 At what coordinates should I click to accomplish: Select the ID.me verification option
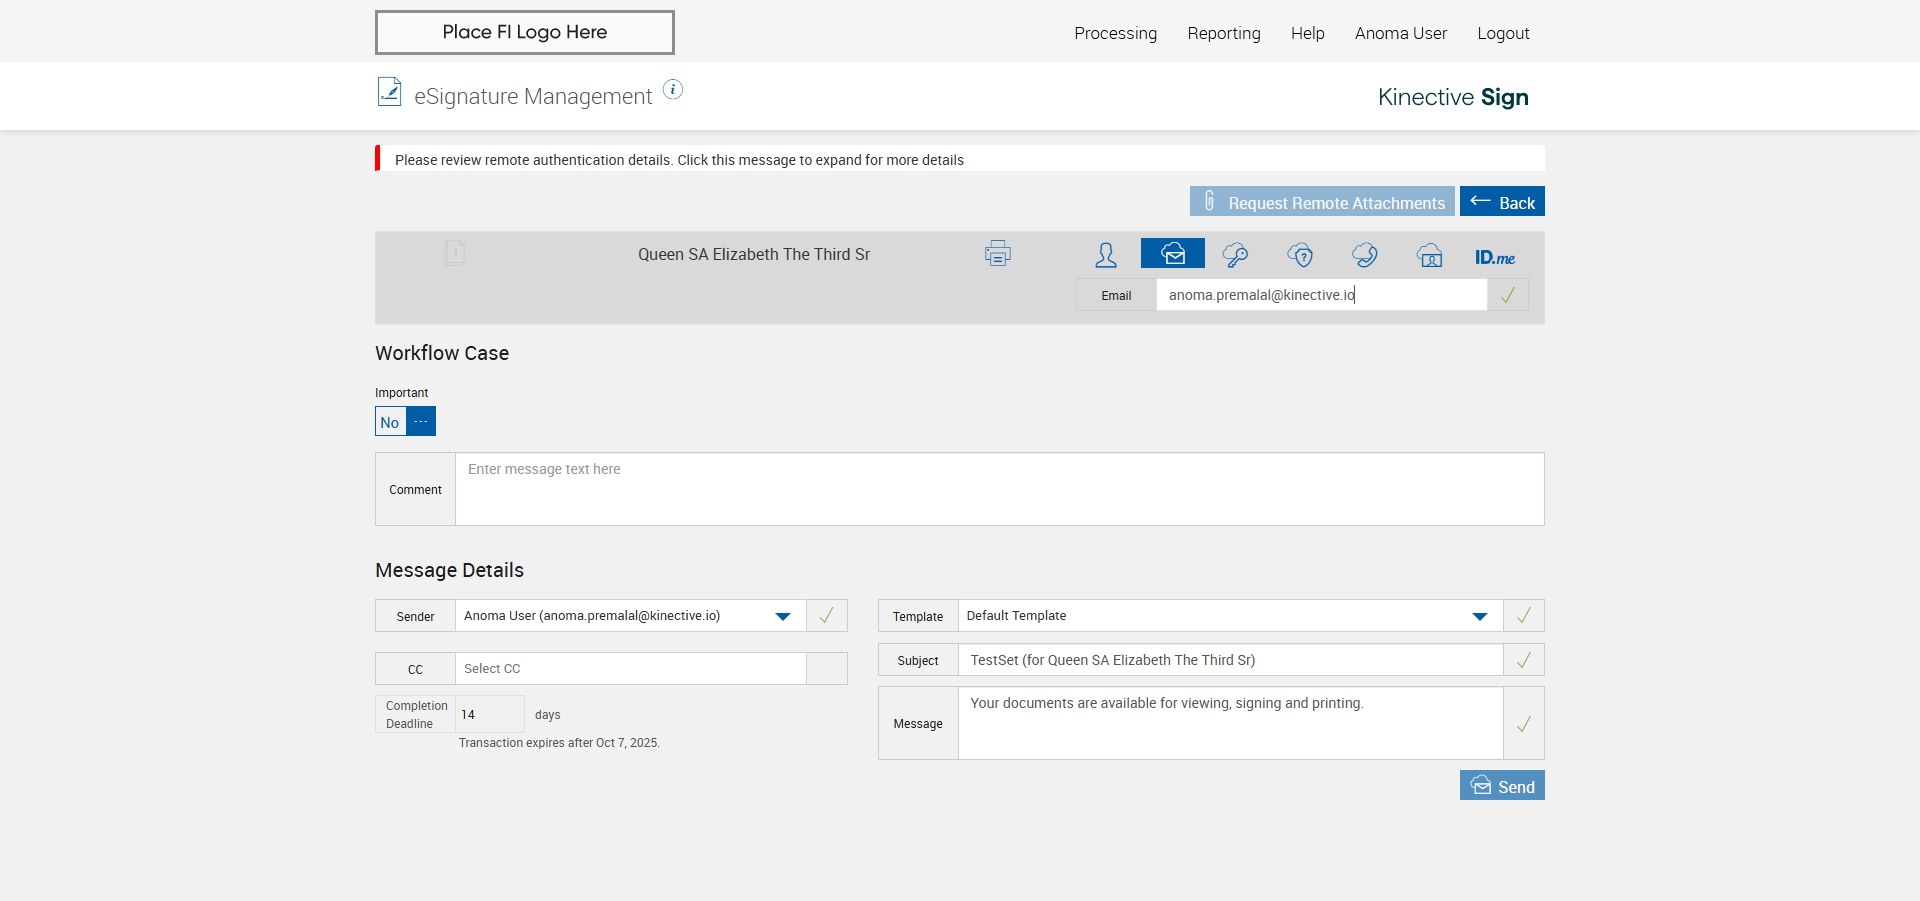(x=1495, y=257)
